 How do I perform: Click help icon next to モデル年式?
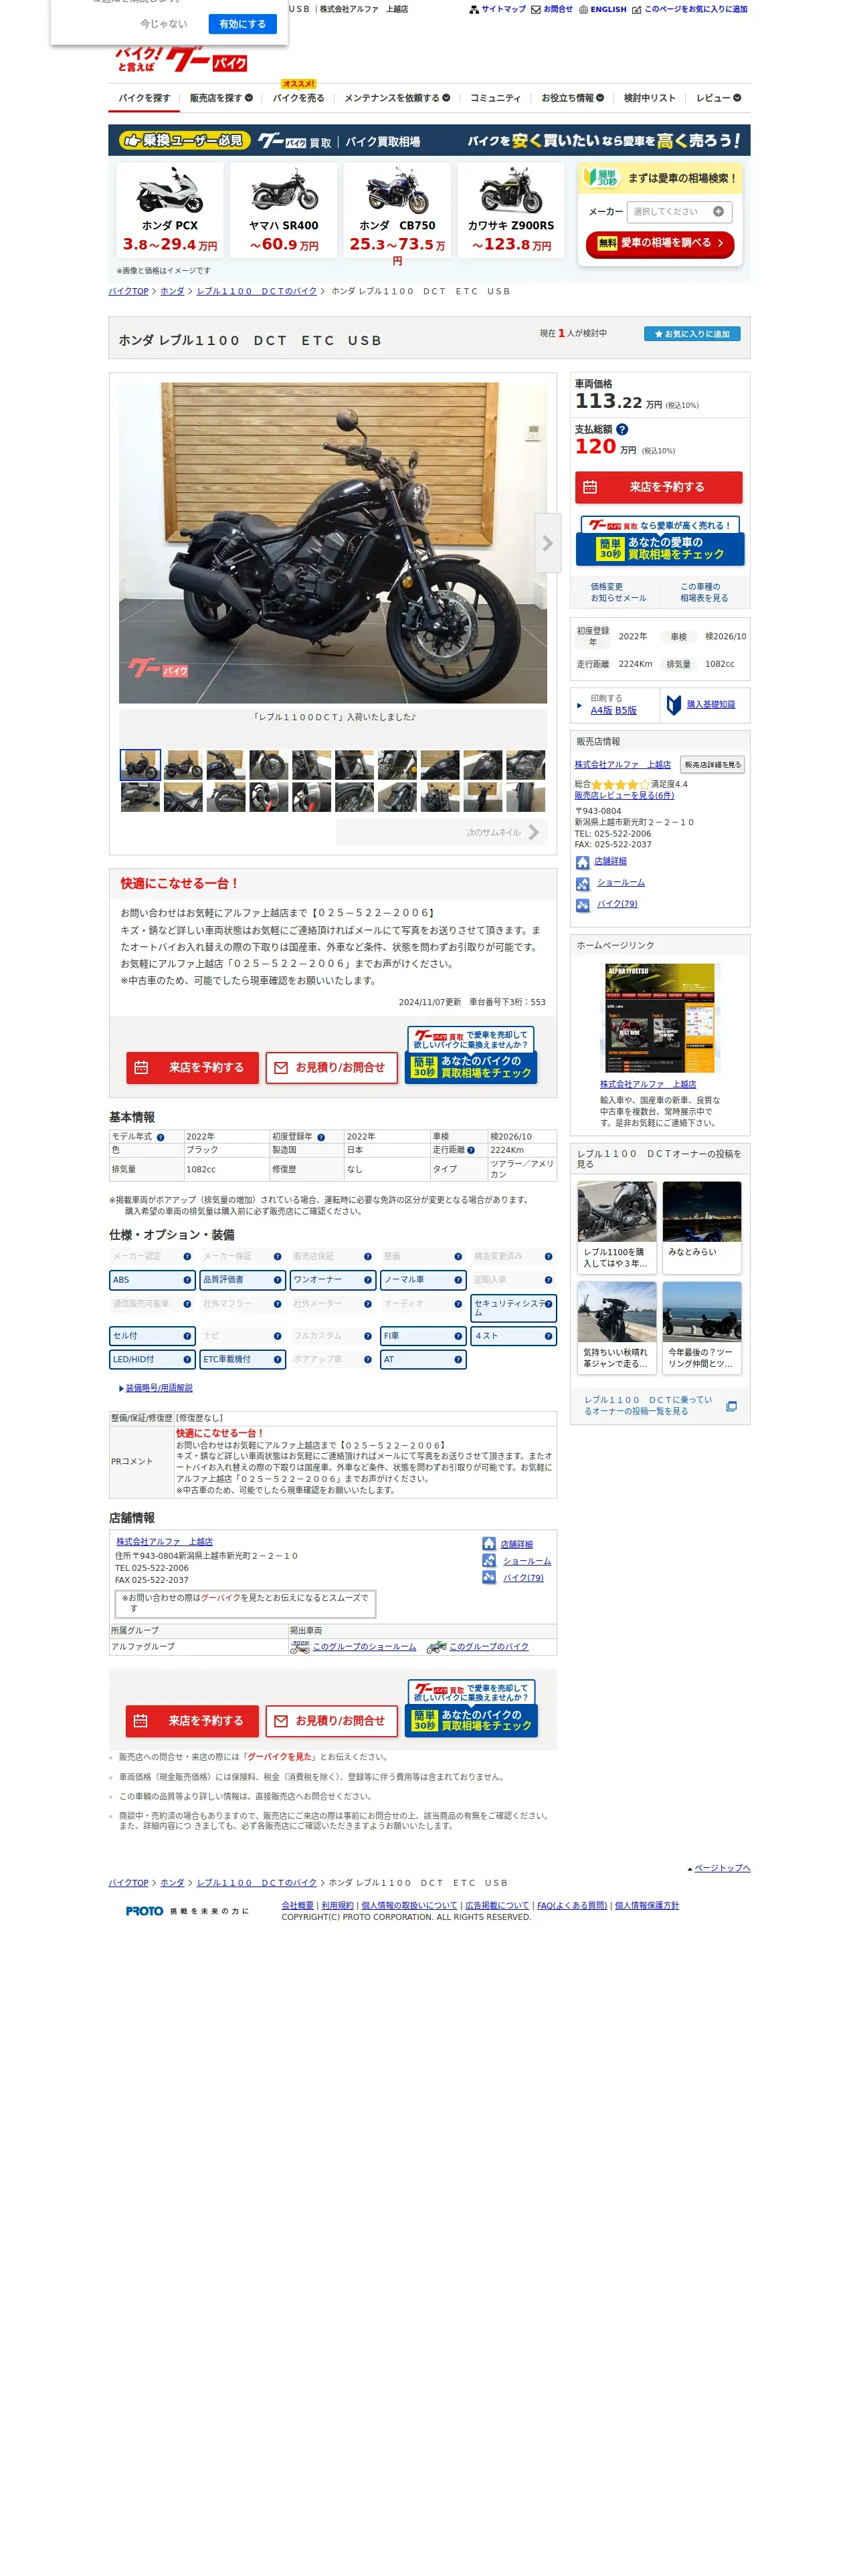pyautogui.click(x=160, y=1137)
